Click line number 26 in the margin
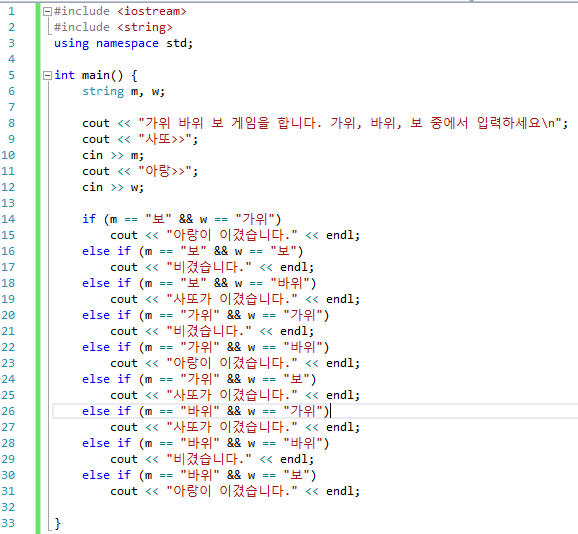Image resolution: width=578 pixels, height=534 pixels. click(8, 411)
